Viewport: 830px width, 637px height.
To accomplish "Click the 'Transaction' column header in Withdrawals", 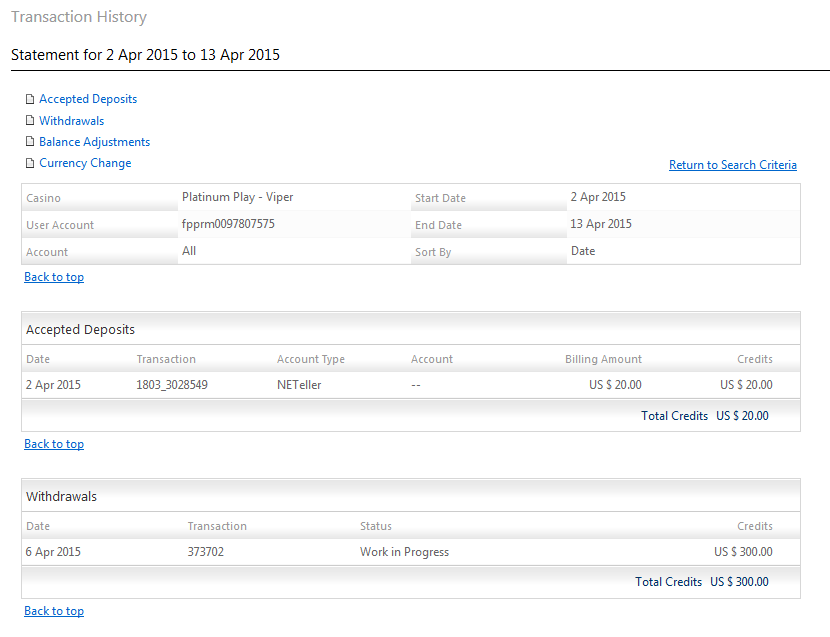I will pyautogui.click(x=217, y=526).
